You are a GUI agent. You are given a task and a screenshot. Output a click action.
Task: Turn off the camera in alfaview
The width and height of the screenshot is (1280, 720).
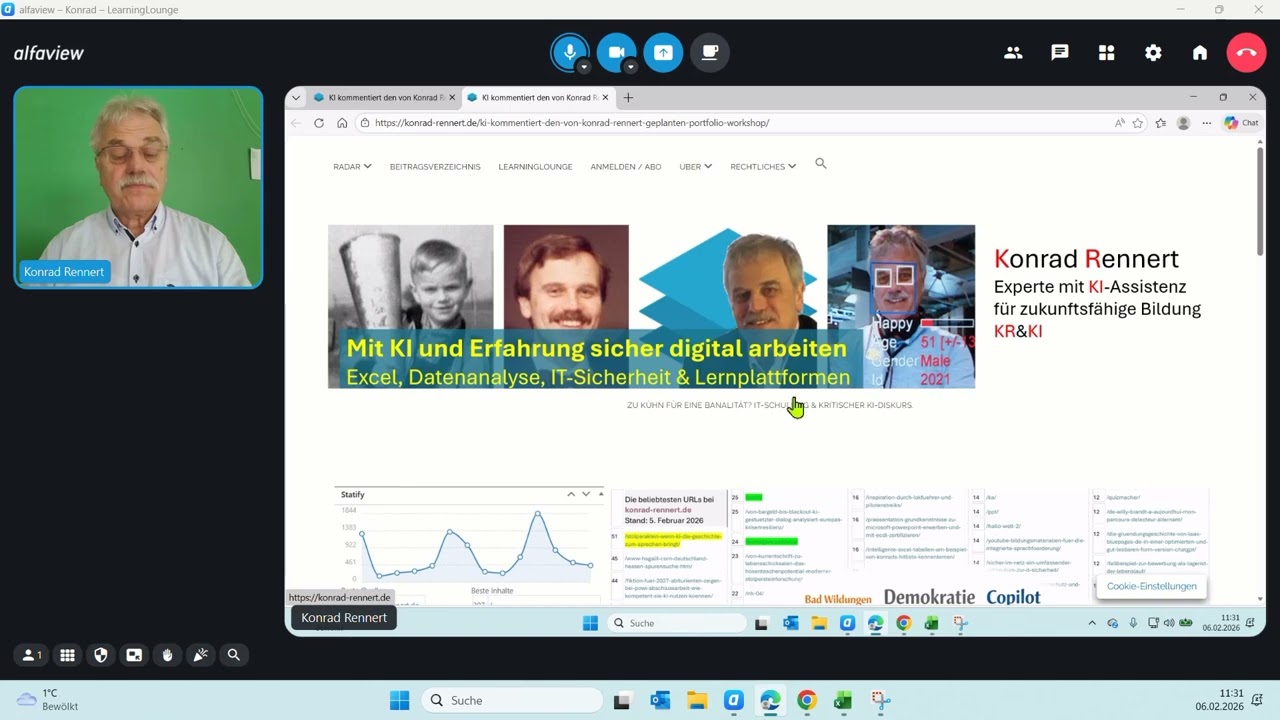tap(616, 52)
